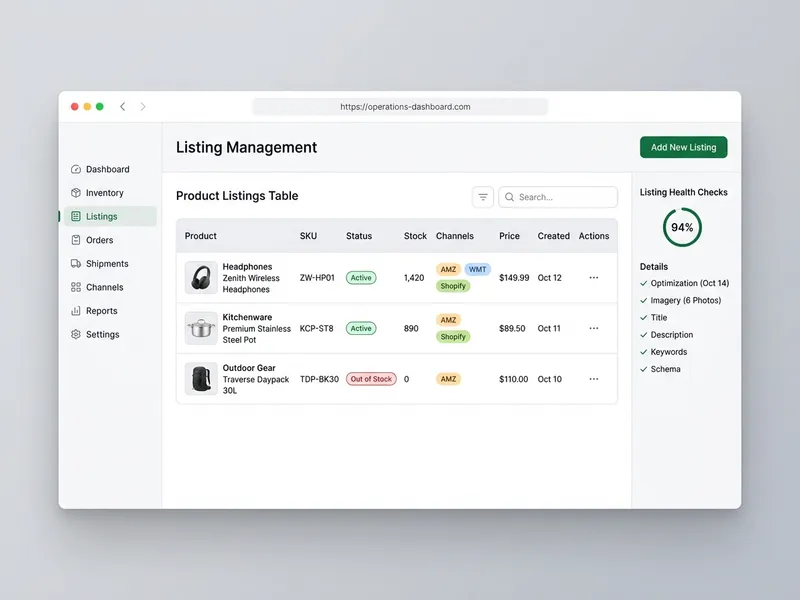Image resolution: width=800 pixels, height=600 pixels.
Task: Click the Active badge for Kitchenware
Action: point(361,328)
